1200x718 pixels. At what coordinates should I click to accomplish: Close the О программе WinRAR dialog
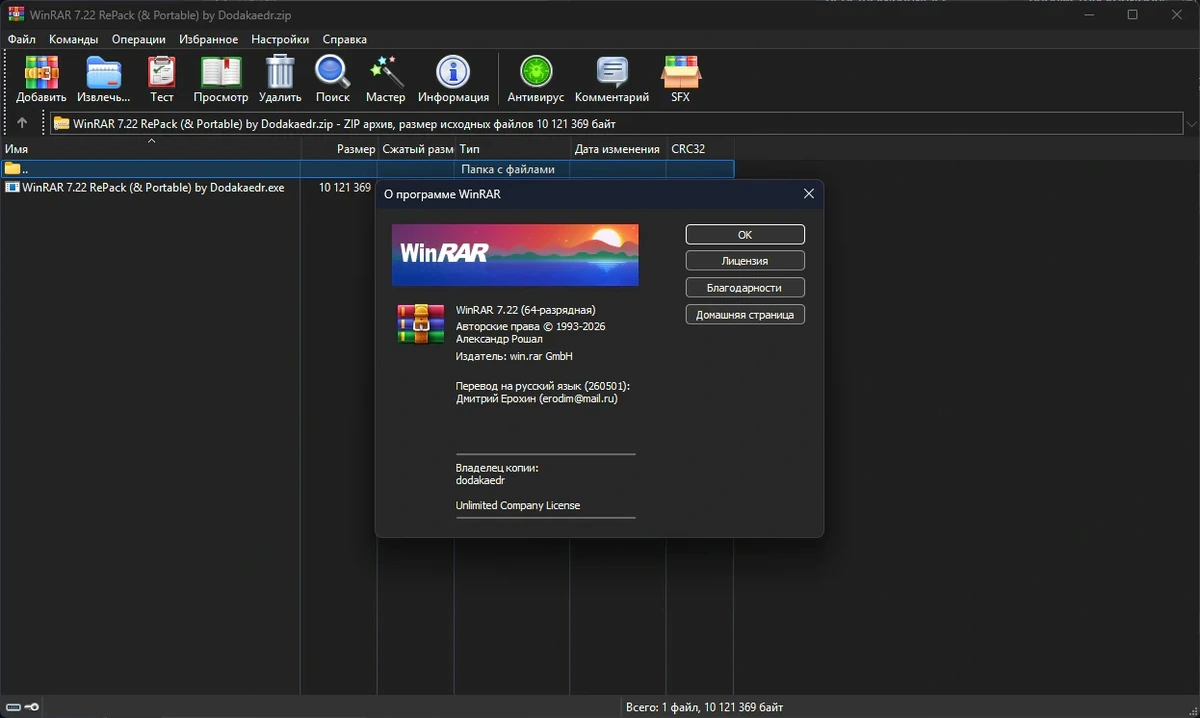click(809, 194)
